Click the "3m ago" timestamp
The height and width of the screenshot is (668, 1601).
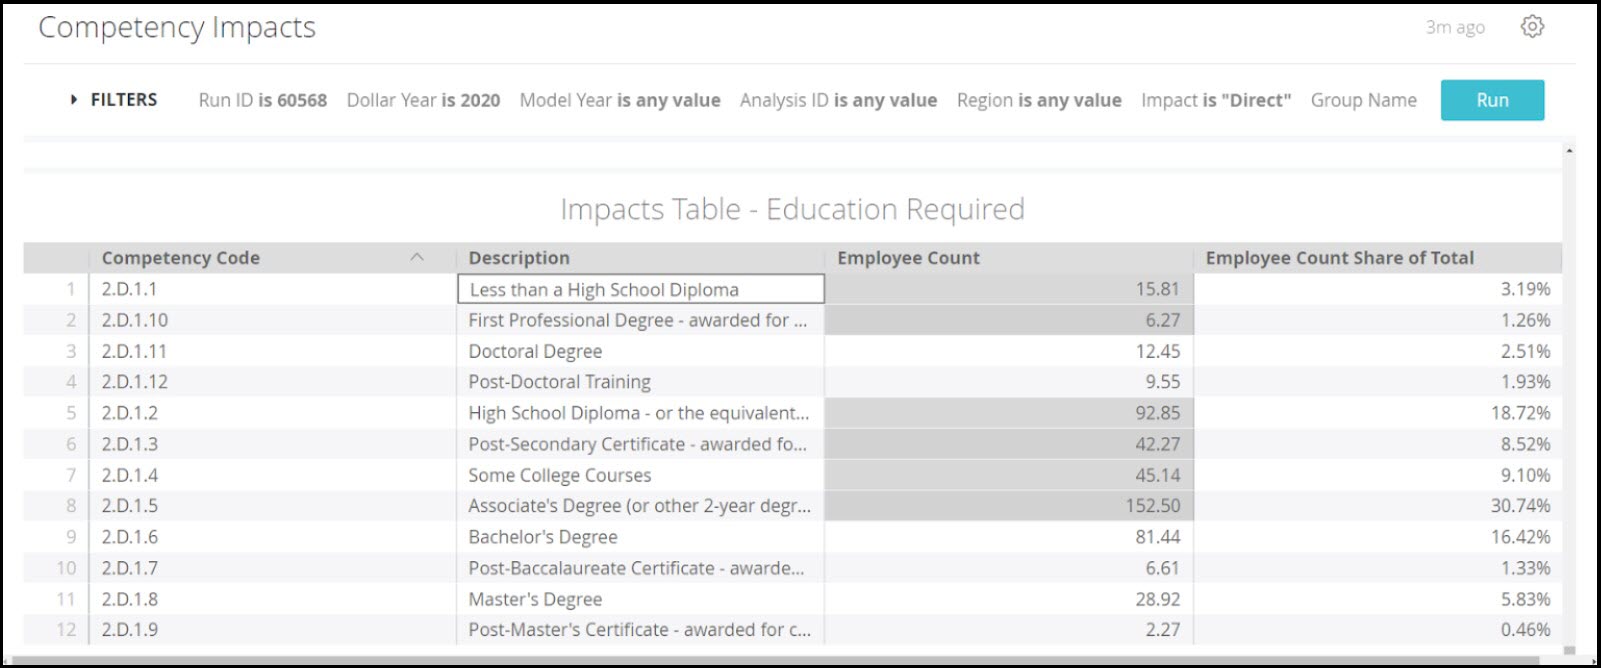tap(1457, 29)
